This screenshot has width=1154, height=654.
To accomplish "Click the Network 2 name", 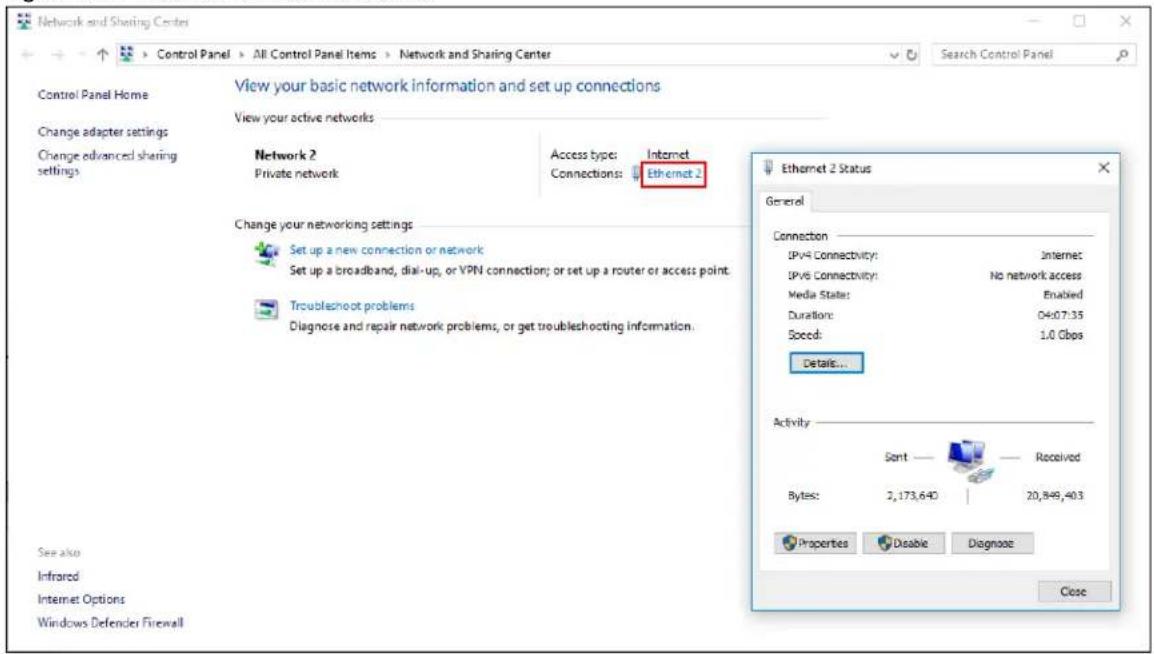I will [x=286, y=155].
